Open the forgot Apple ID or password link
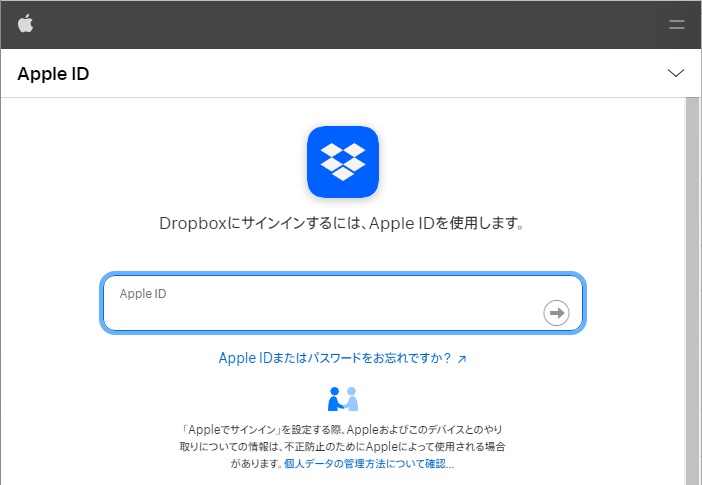The image size is (702, 485). [x=342, y=358]
